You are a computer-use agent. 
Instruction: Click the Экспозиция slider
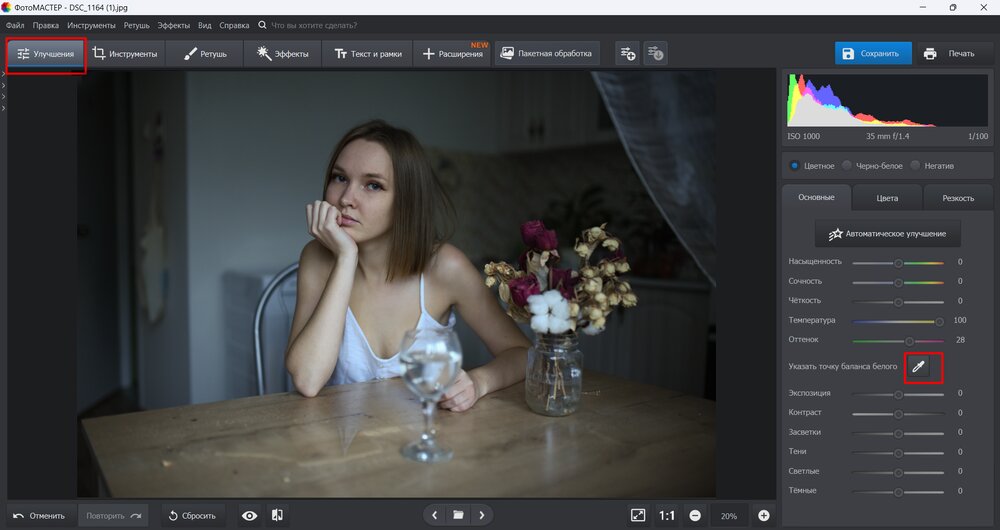(x=898, y=394)
